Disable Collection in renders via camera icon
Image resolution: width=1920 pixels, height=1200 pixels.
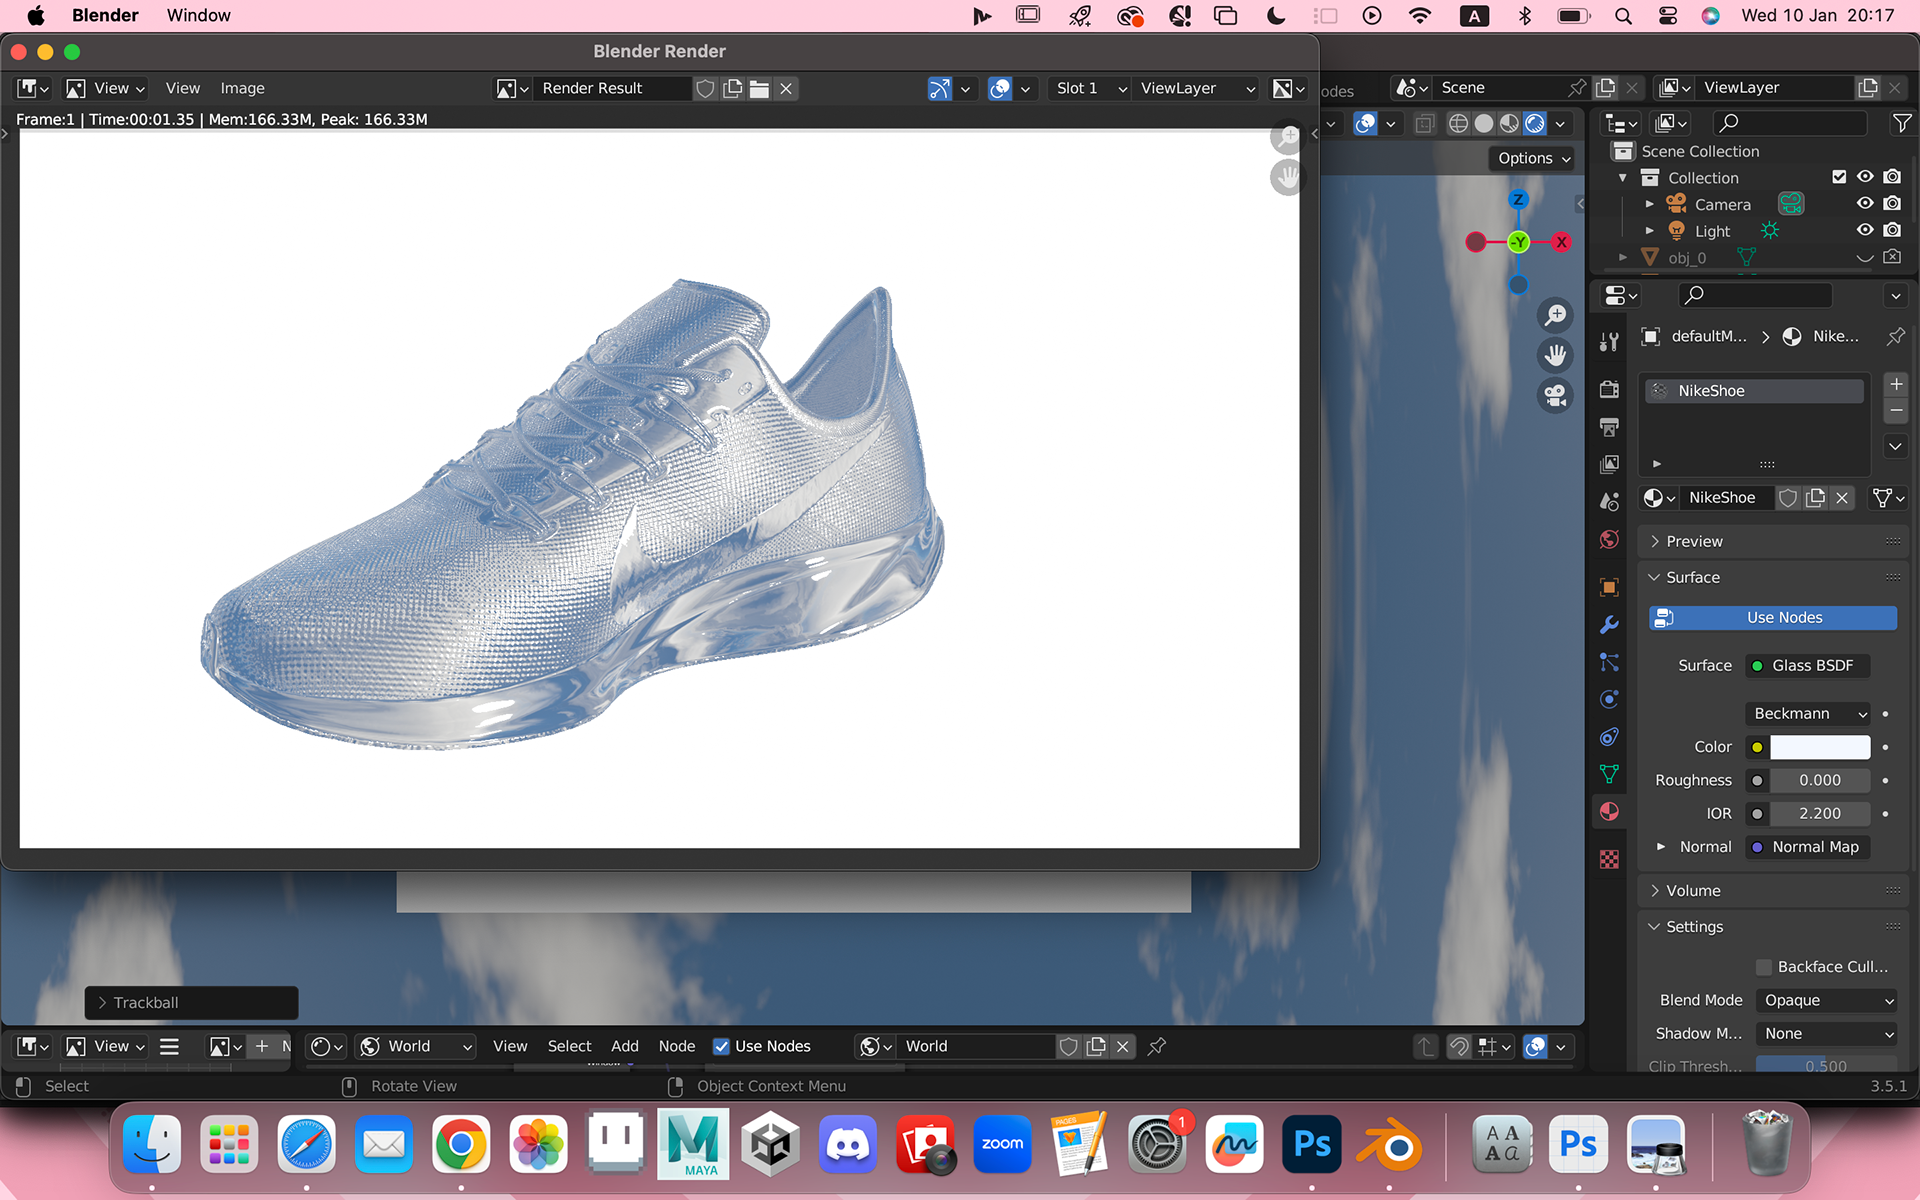coord(1892,177)
